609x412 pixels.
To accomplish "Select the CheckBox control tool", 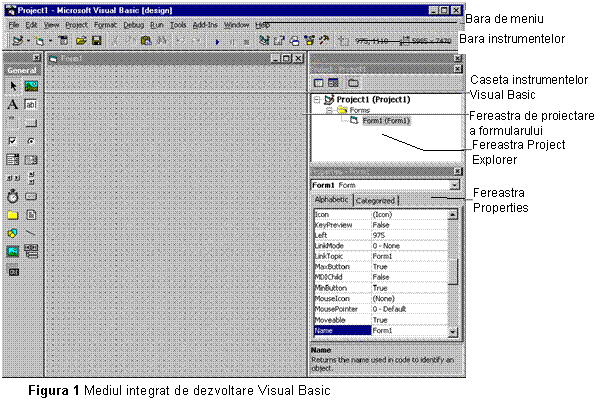I will click(13, 141).
